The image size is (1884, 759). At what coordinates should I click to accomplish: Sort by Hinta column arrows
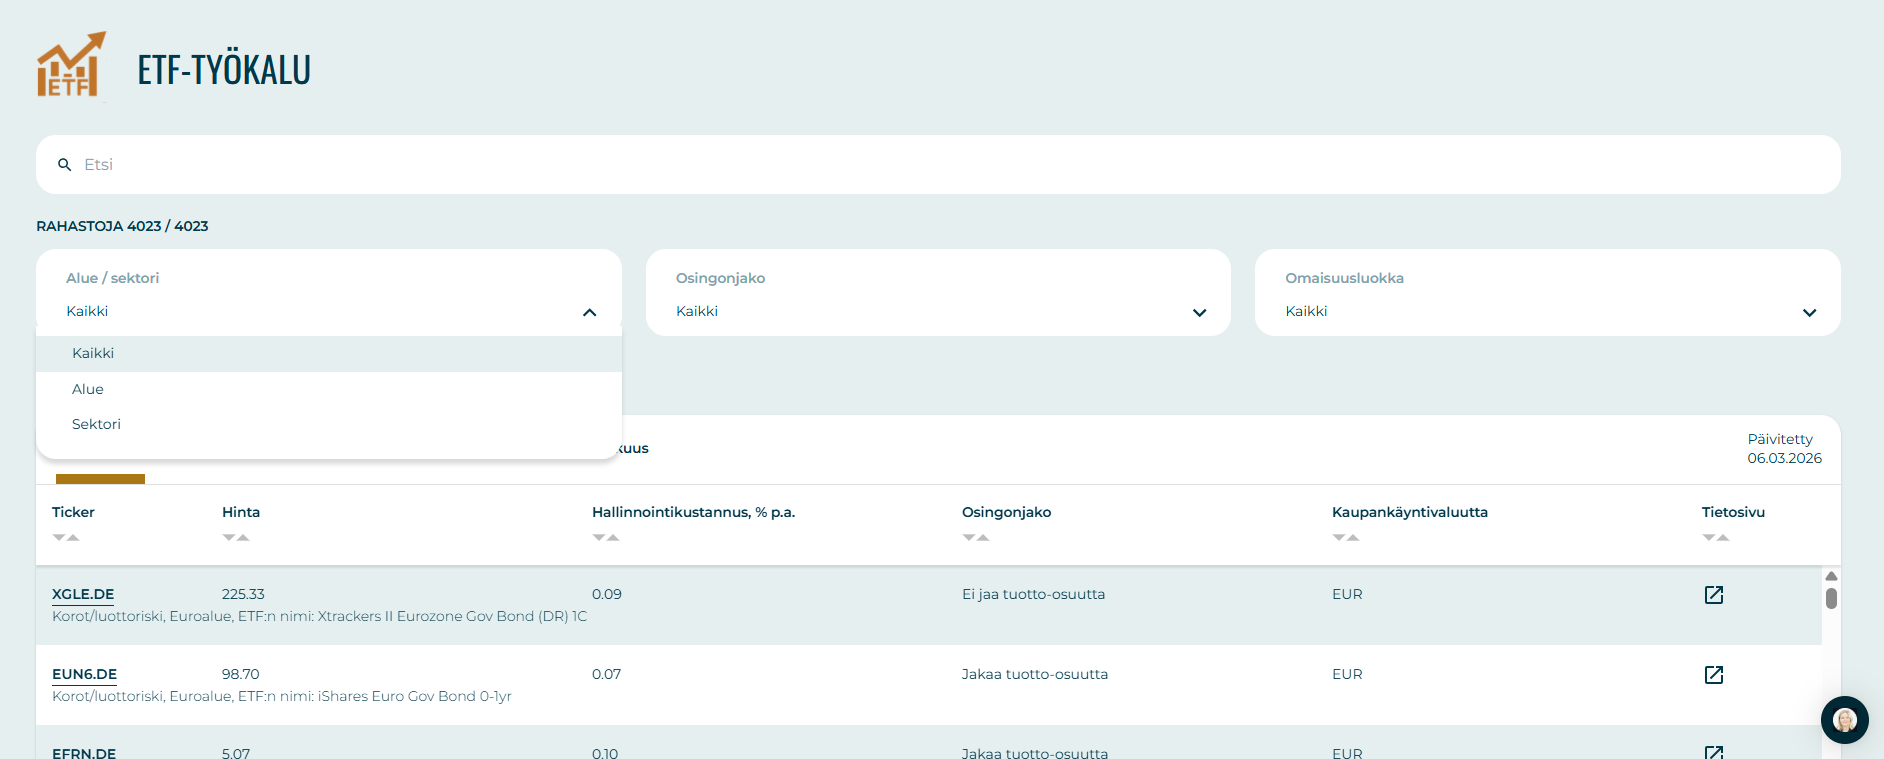[236, 538]
